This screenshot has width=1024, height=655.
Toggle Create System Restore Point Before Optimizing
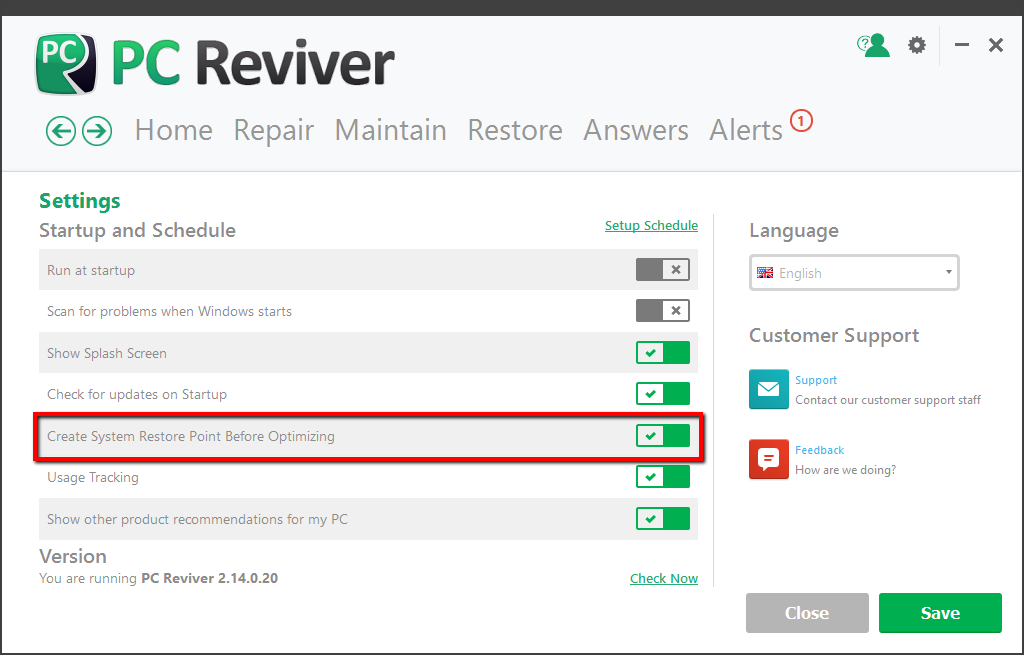click(x=663, y=436)
